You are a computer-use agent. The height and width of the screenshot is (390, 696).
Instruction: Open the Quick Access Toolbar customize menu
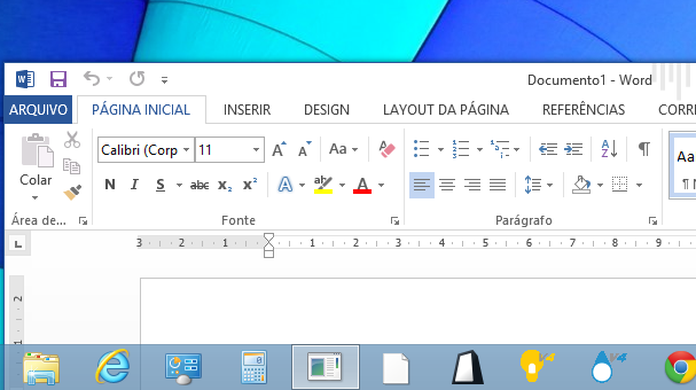point(164,80)
